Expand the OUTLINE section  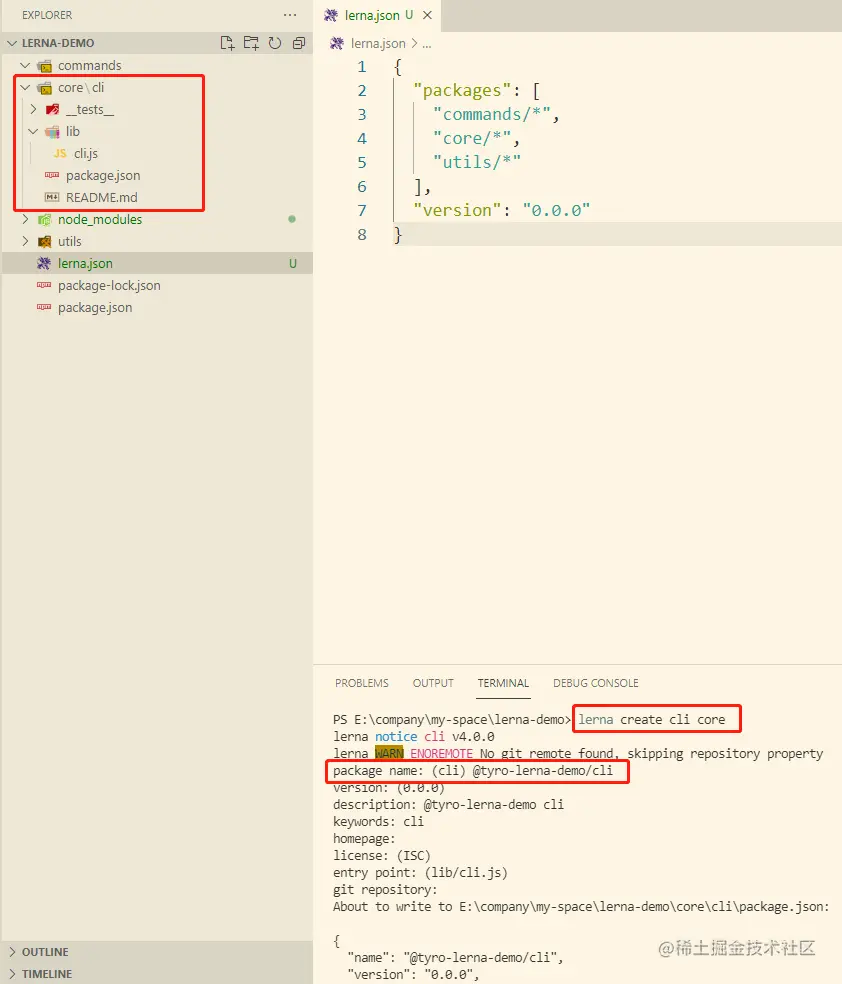click(12, 952)
